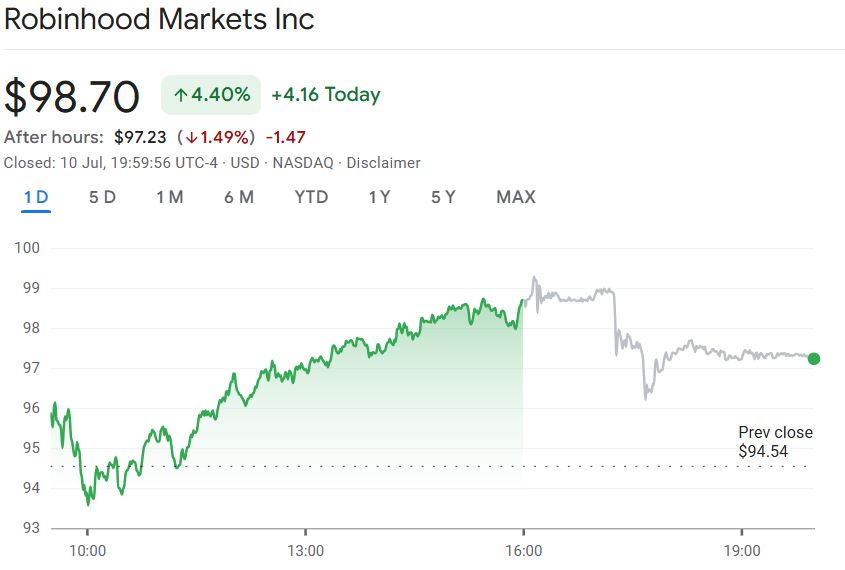Select the 1D time range tab
The width and height of the screenshot is (845, 570).
pos(36,197)
